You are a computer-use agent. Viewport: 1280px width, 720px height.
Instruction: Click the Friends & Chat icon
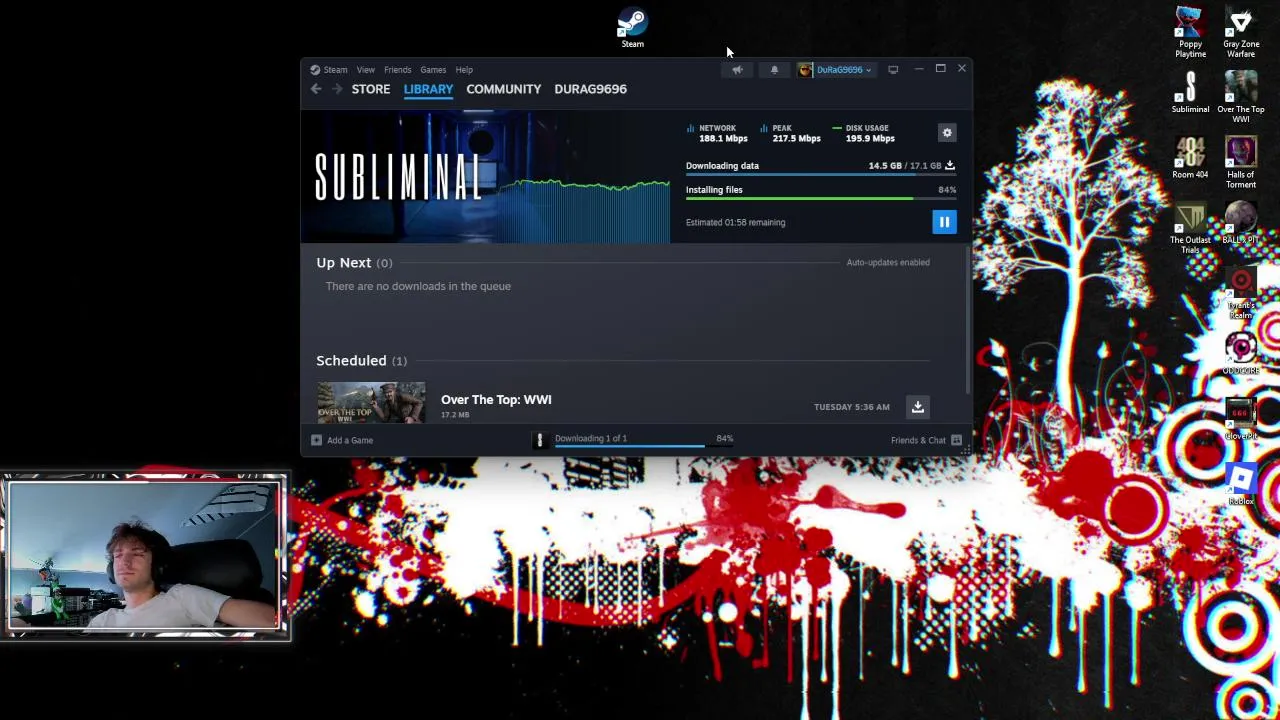click(x=956, y=440)
